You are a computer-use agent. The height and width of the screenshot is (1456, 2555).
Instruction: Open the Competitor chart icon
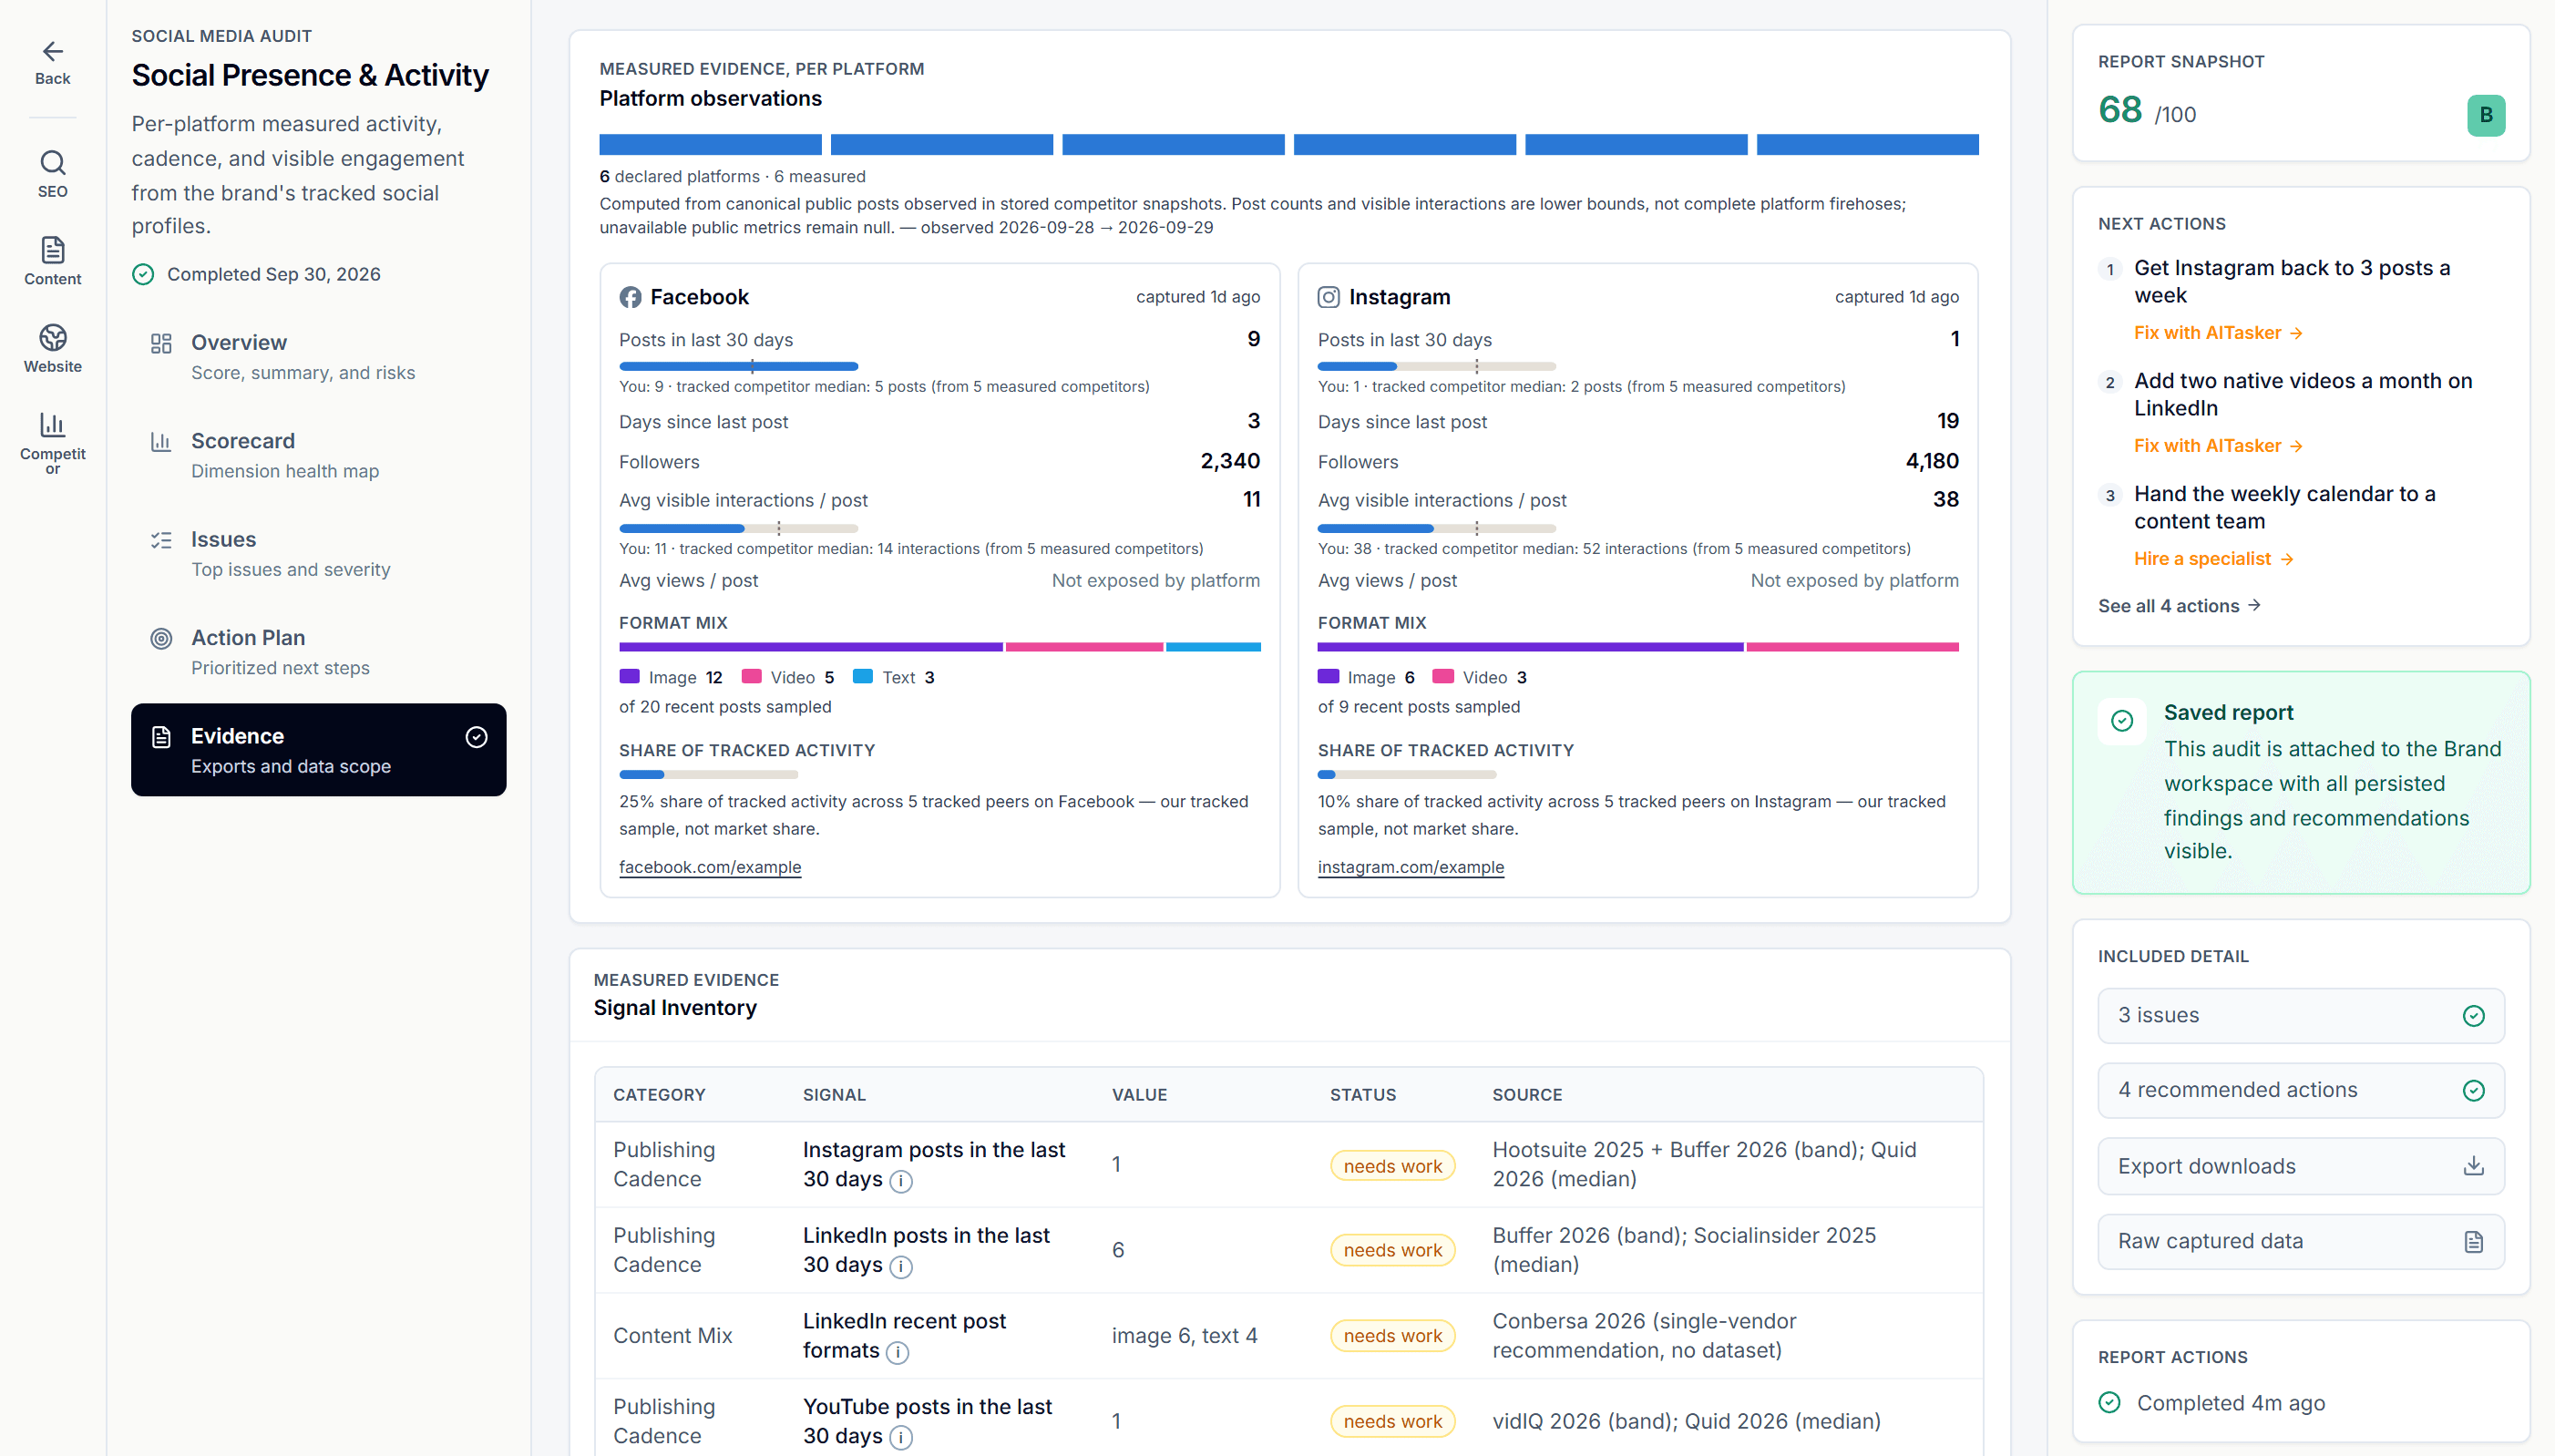coord(52,425)
